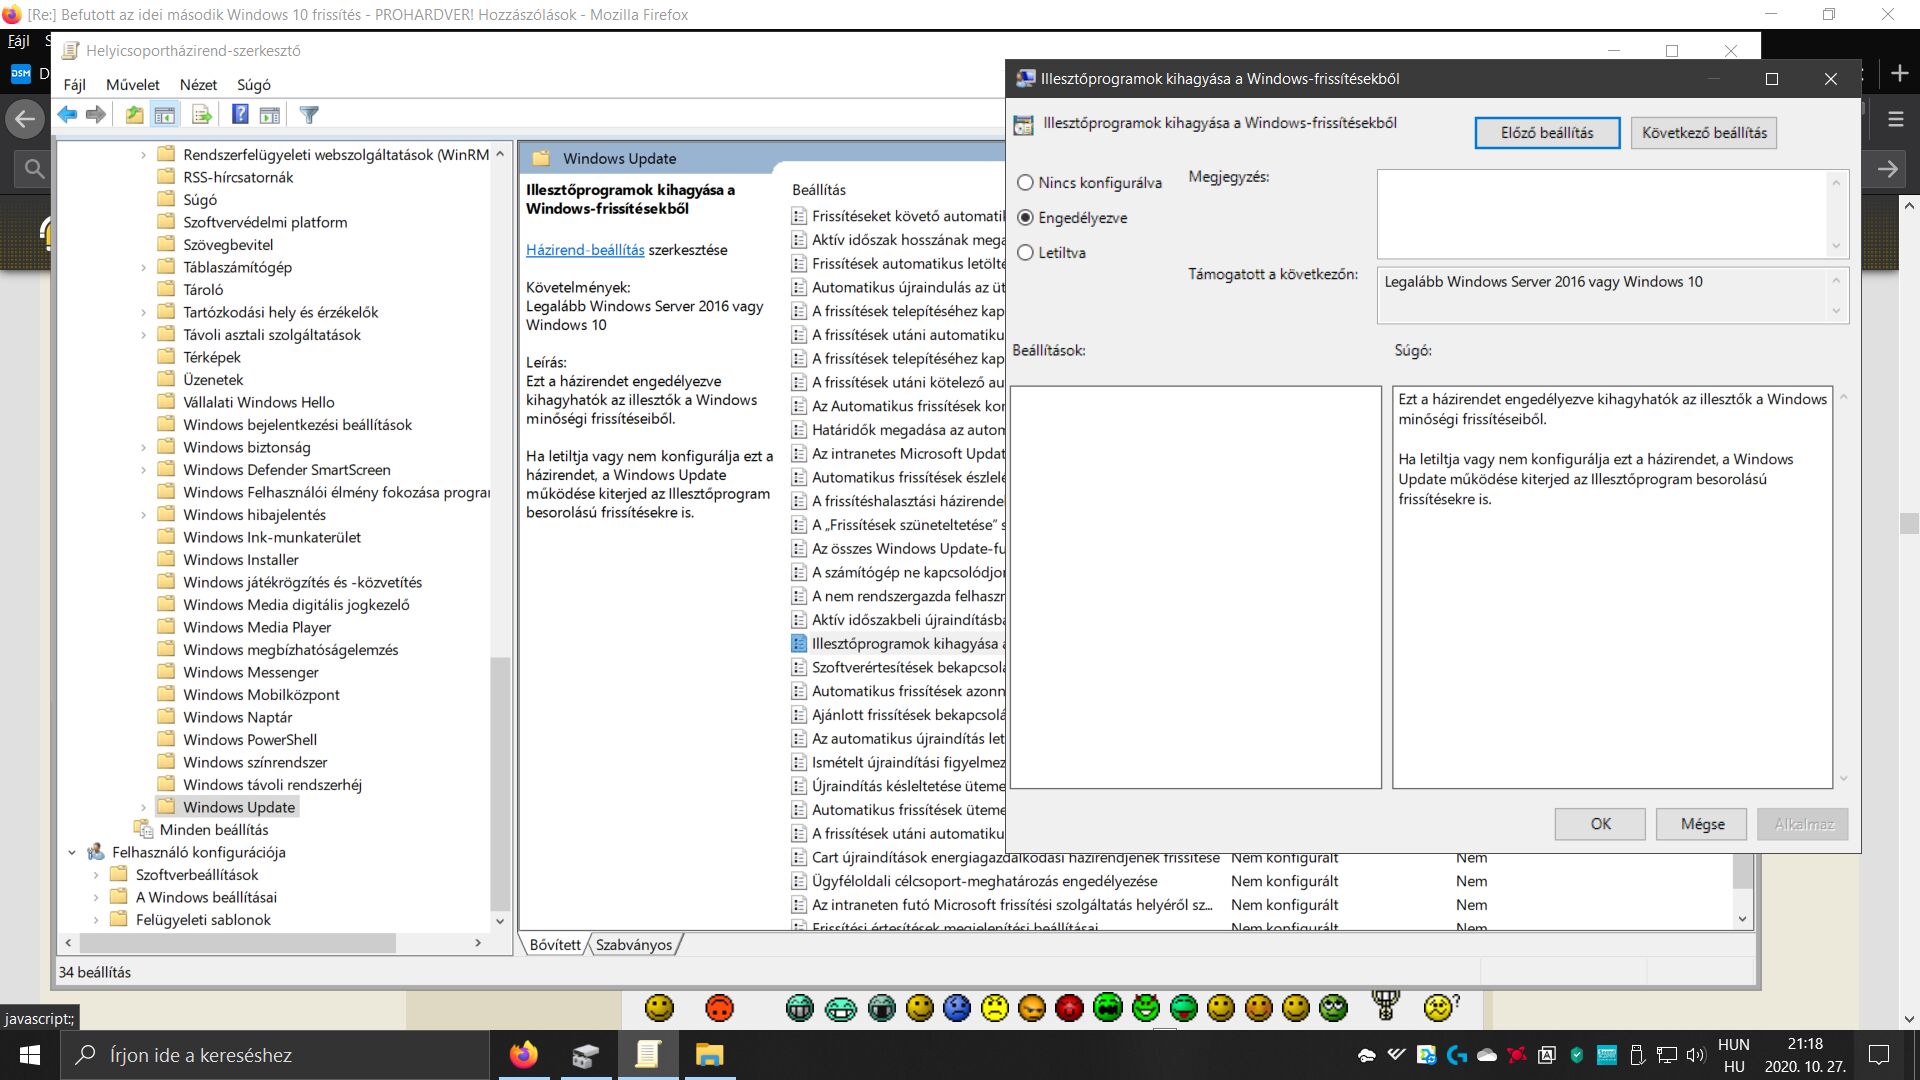Select the 'Letiltva' radio button

coord(1025,253)
